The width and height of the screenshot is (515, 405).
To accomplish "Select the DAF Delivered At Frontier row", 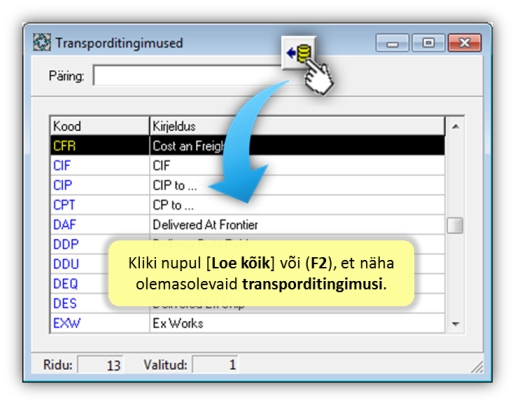I will [247, 224].
